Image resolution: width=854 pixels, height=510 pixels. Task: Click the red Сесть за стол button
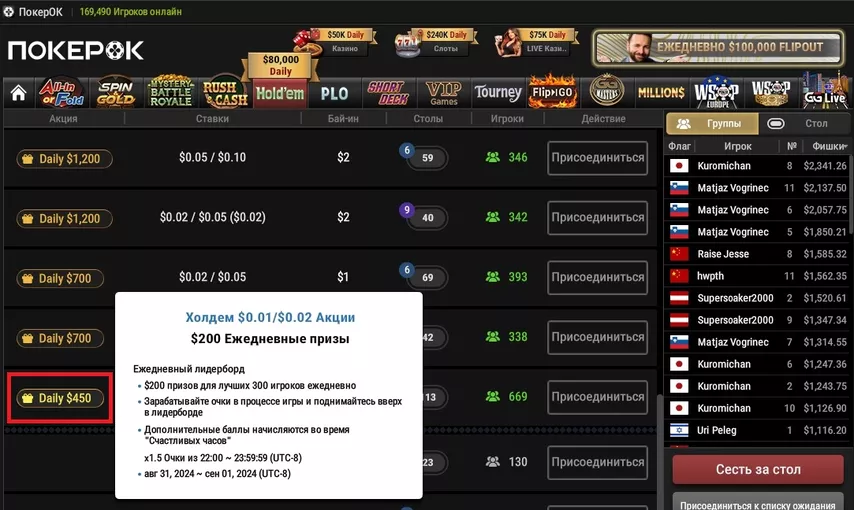pyautogui.click(x=758, y=470)
